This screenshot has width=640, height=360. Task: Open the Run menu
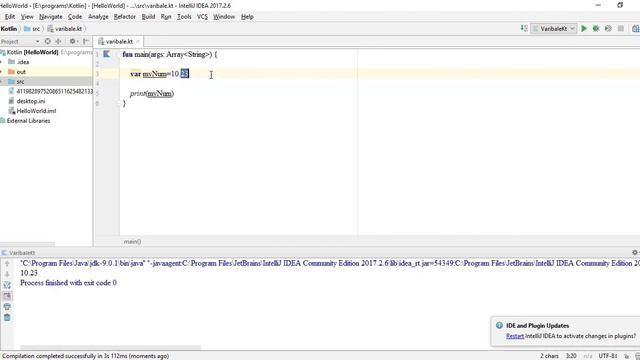click(166, 17)
